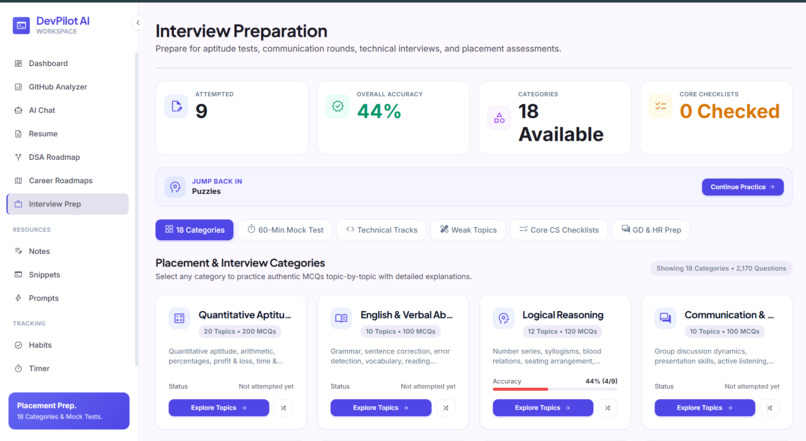Click Logical Reasoning head icon
Screen dimensions: 806x441
click(503, 318)
